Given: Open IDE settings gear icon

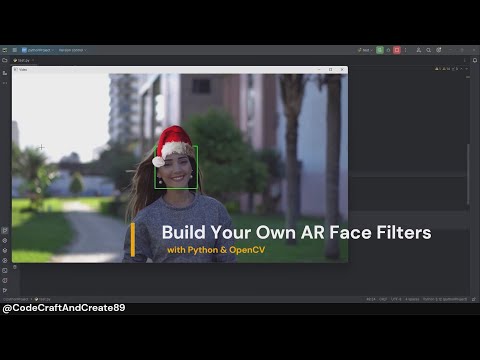Looking at the screenshot, I should (x=439, y=50).
